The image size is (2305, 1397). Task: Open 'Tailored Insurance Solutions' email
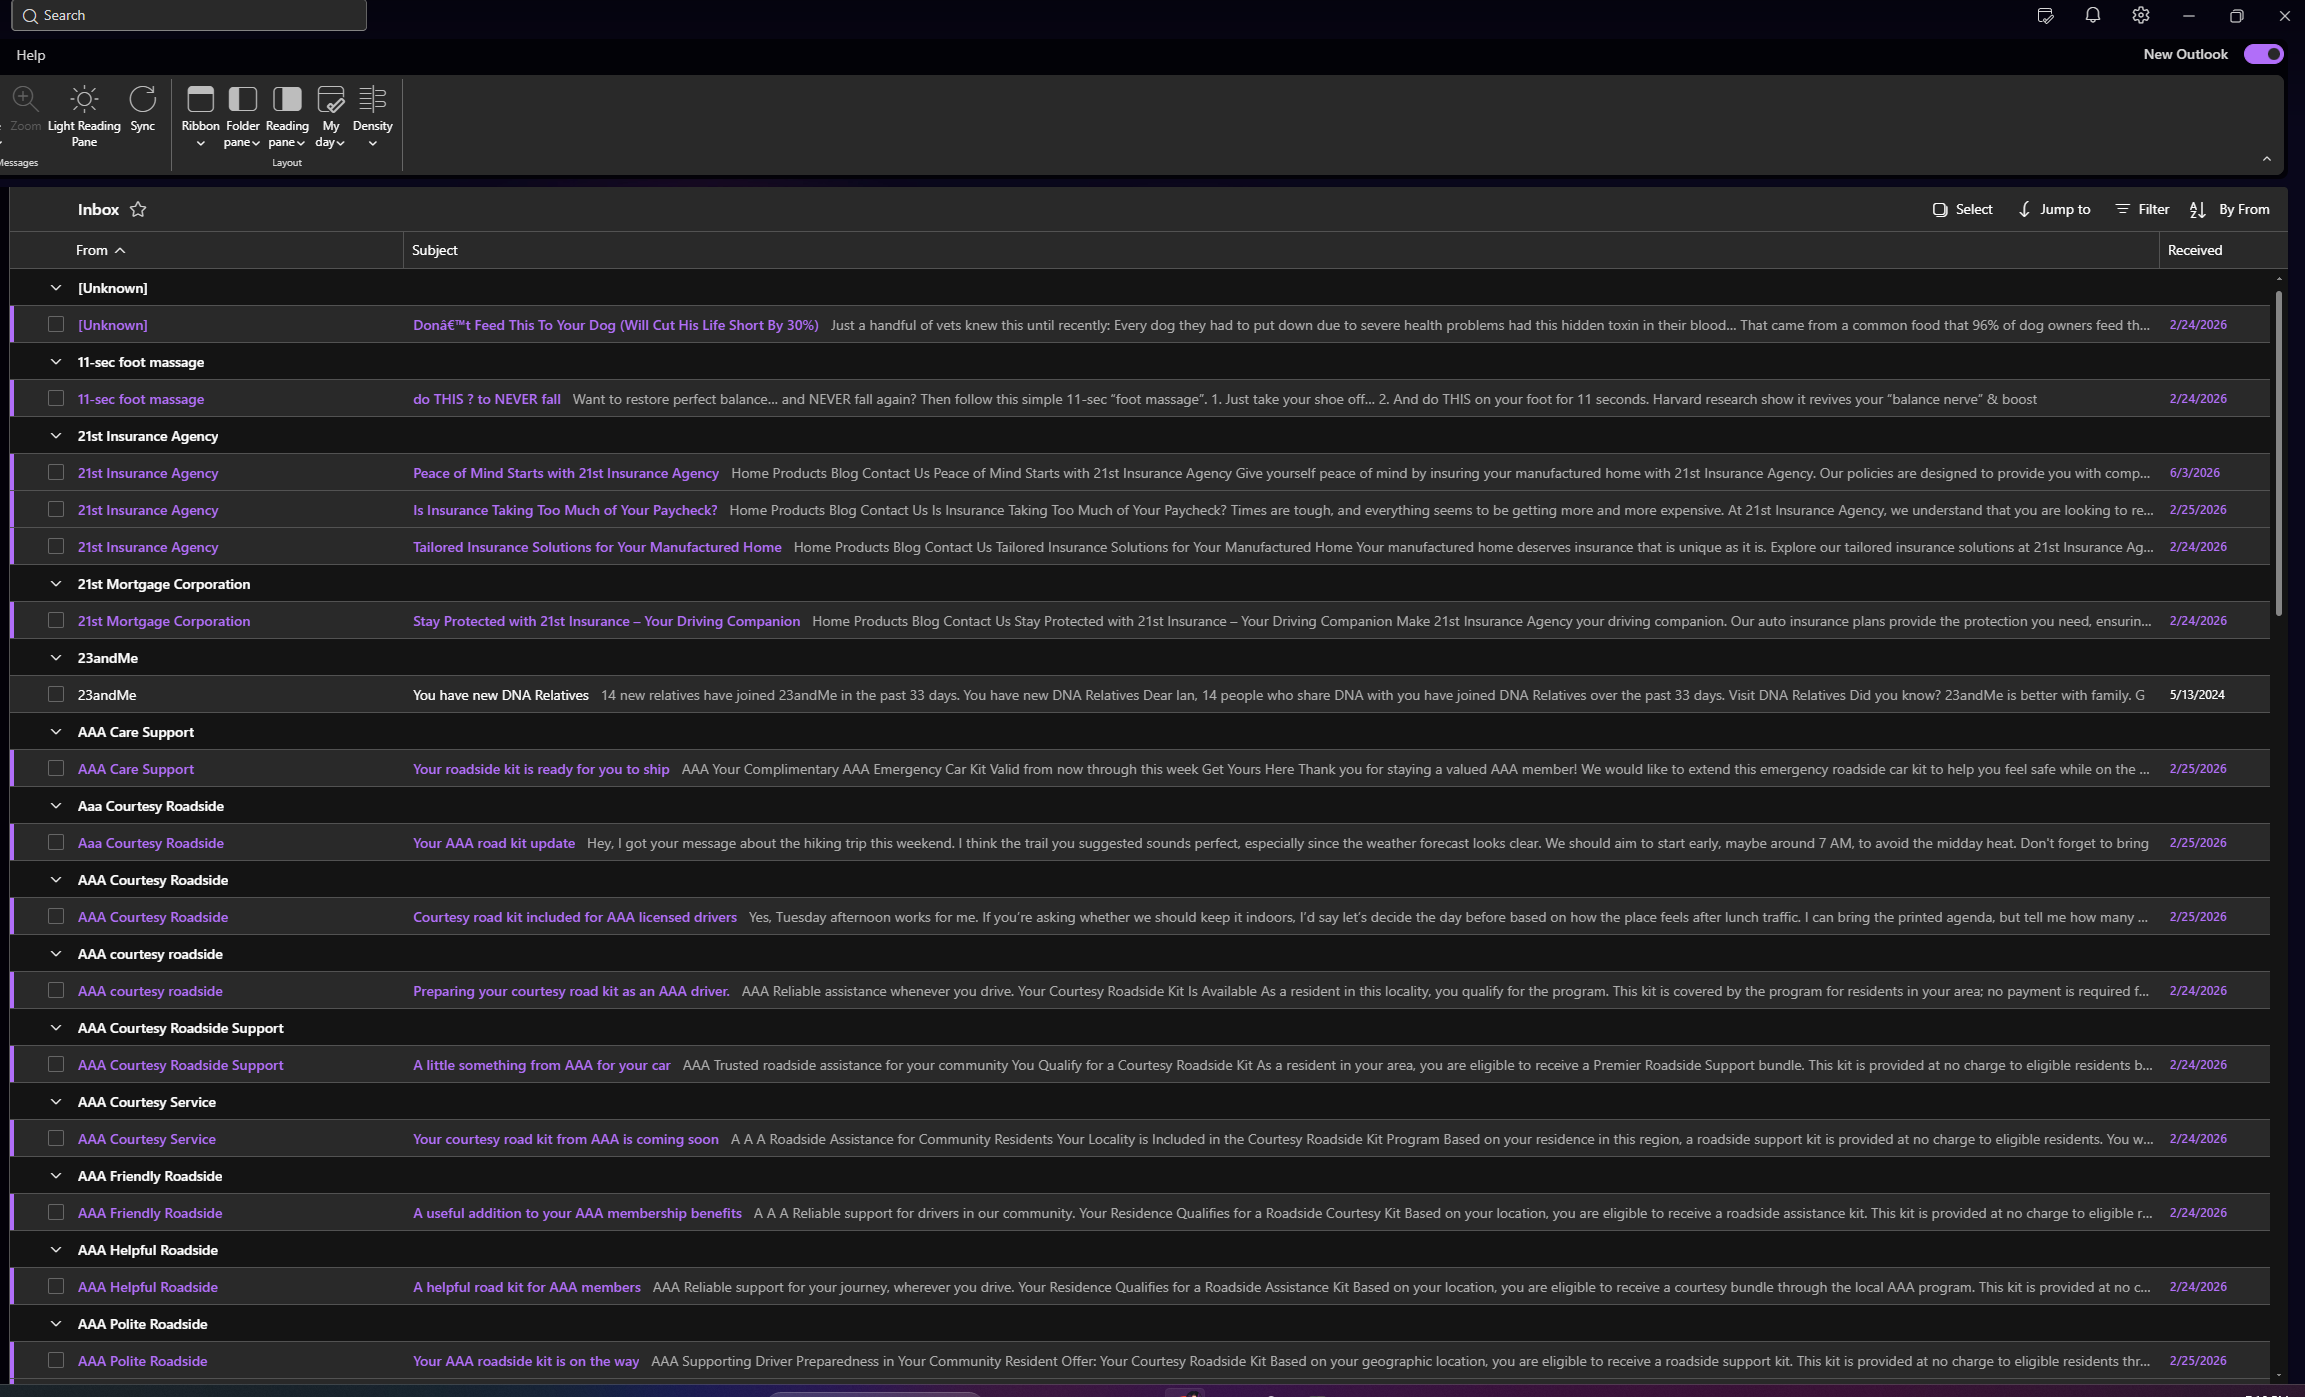pyautogui.click(x=1140, y=547)
